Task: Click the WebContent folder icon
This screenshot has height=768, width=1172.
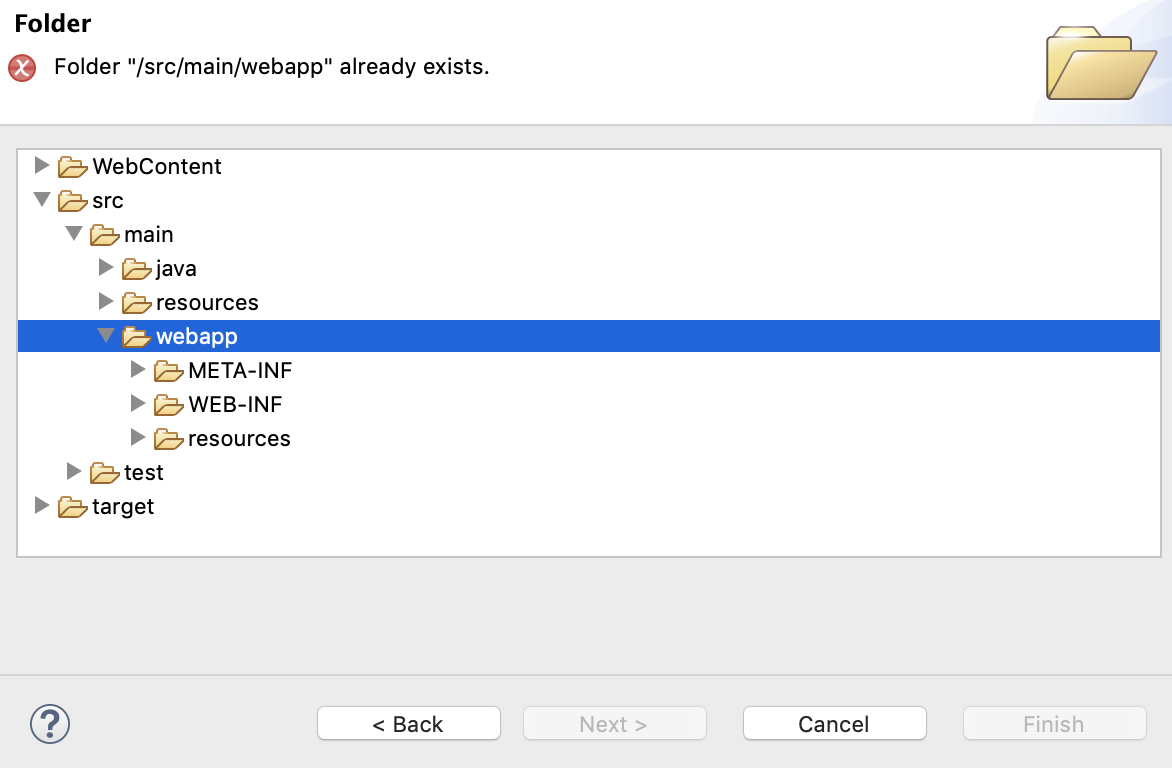Action: [x=73, y=167]
